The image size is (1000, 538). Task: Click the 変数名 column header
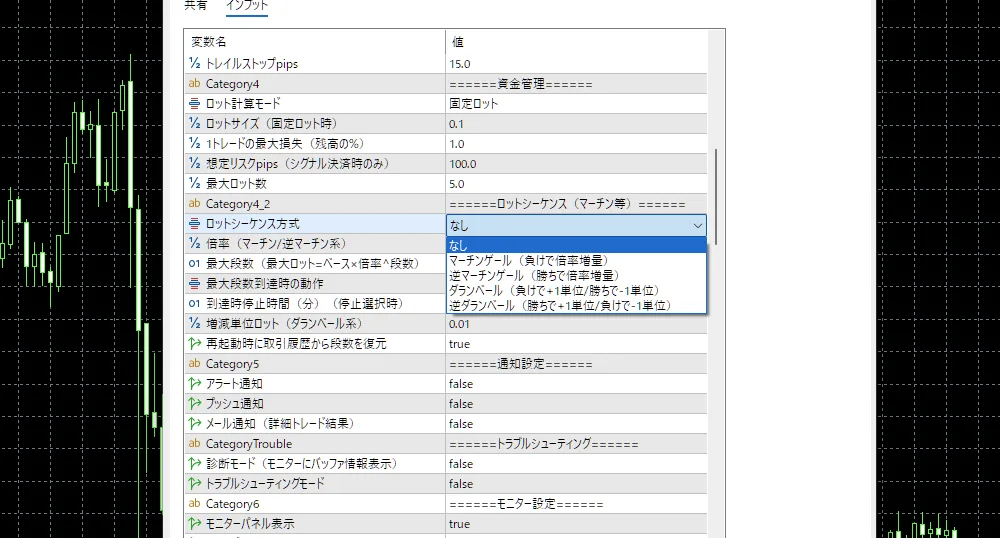pyautogui.click(x=314, y=42)
